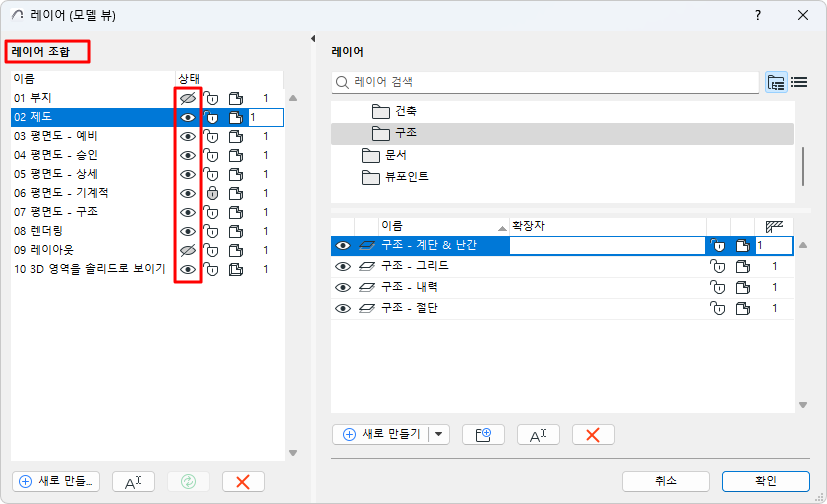The width and height of the screenshot is (827, 504).
Task: Click lock icon of 구조 - 계단 & 난간 layer
Action: tap(717, 245)
